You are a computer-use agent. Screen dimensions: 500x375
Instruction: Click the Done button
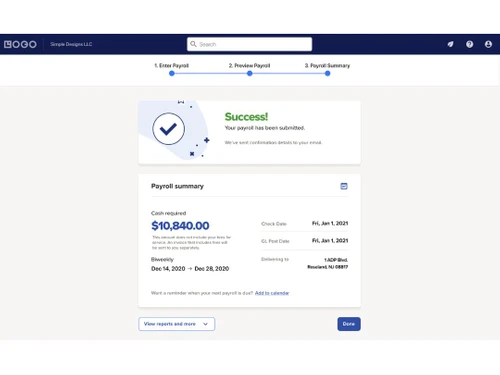pos(349,324)
